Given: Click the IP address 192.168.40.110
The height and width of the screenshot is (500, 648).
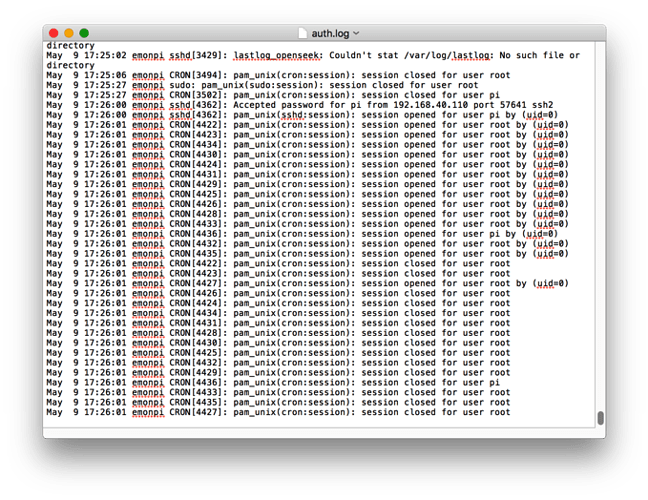Looking at the screenshot, I should coord(431,105).
